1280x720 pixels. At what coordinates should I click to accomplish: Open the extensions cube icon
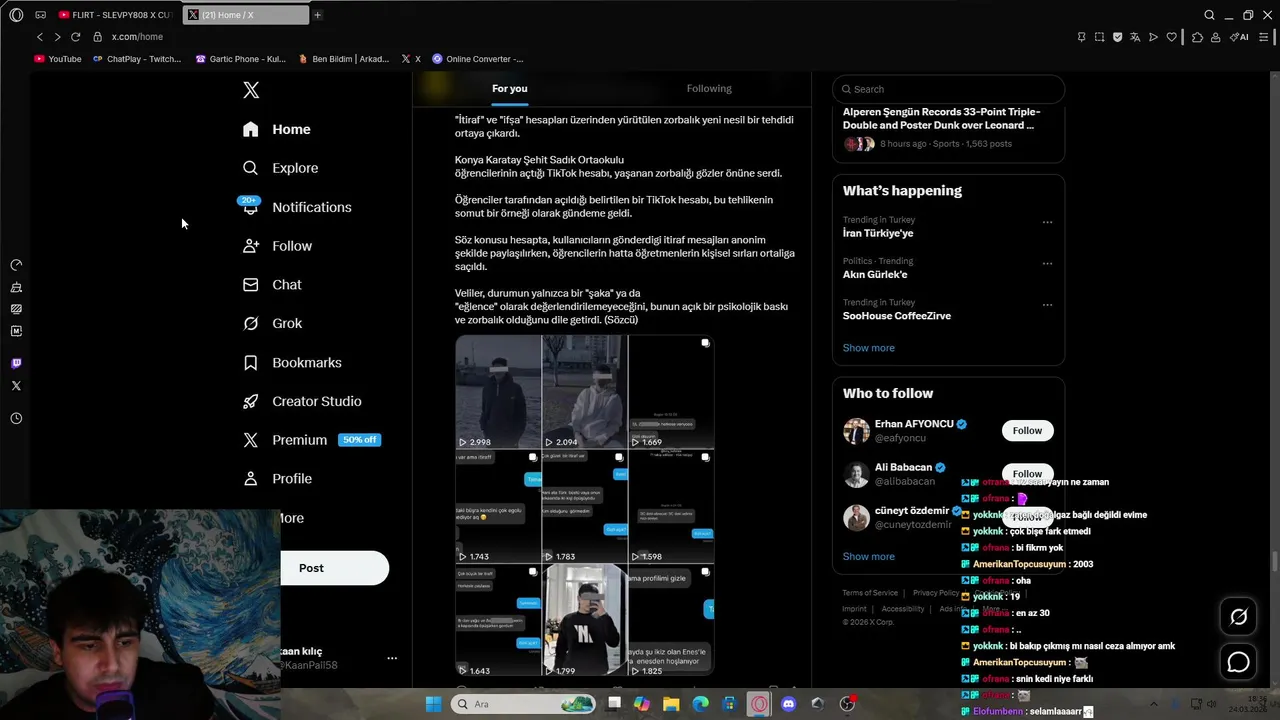pos(1197,37)
